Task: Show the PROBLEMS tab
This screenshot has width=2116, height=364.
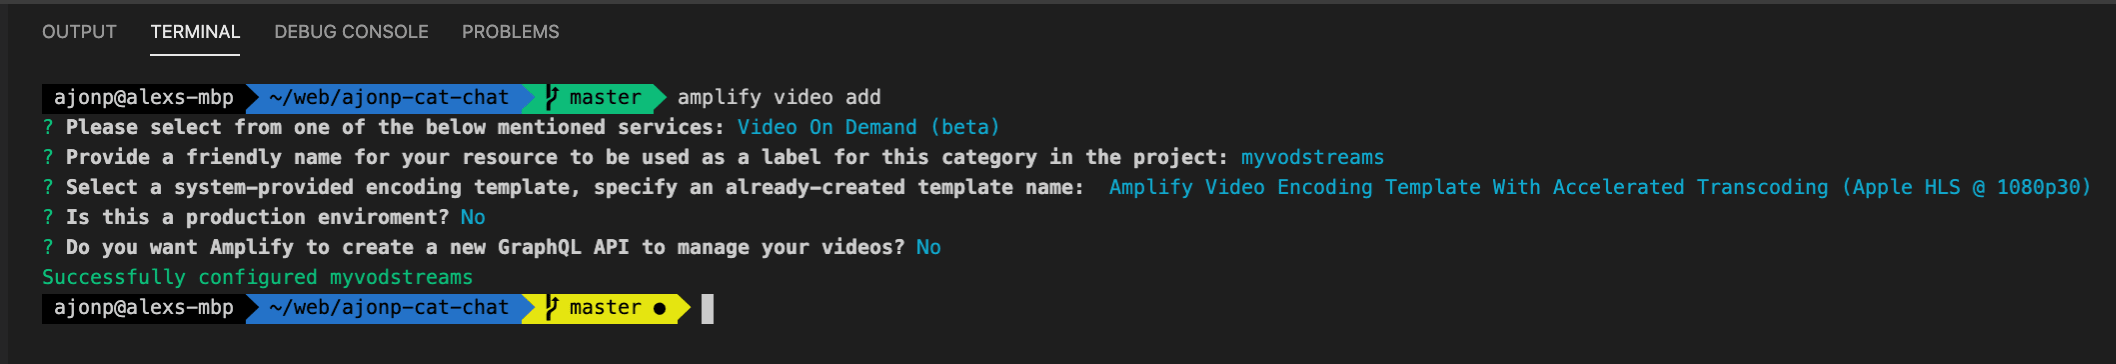Action: pos(510,32)
